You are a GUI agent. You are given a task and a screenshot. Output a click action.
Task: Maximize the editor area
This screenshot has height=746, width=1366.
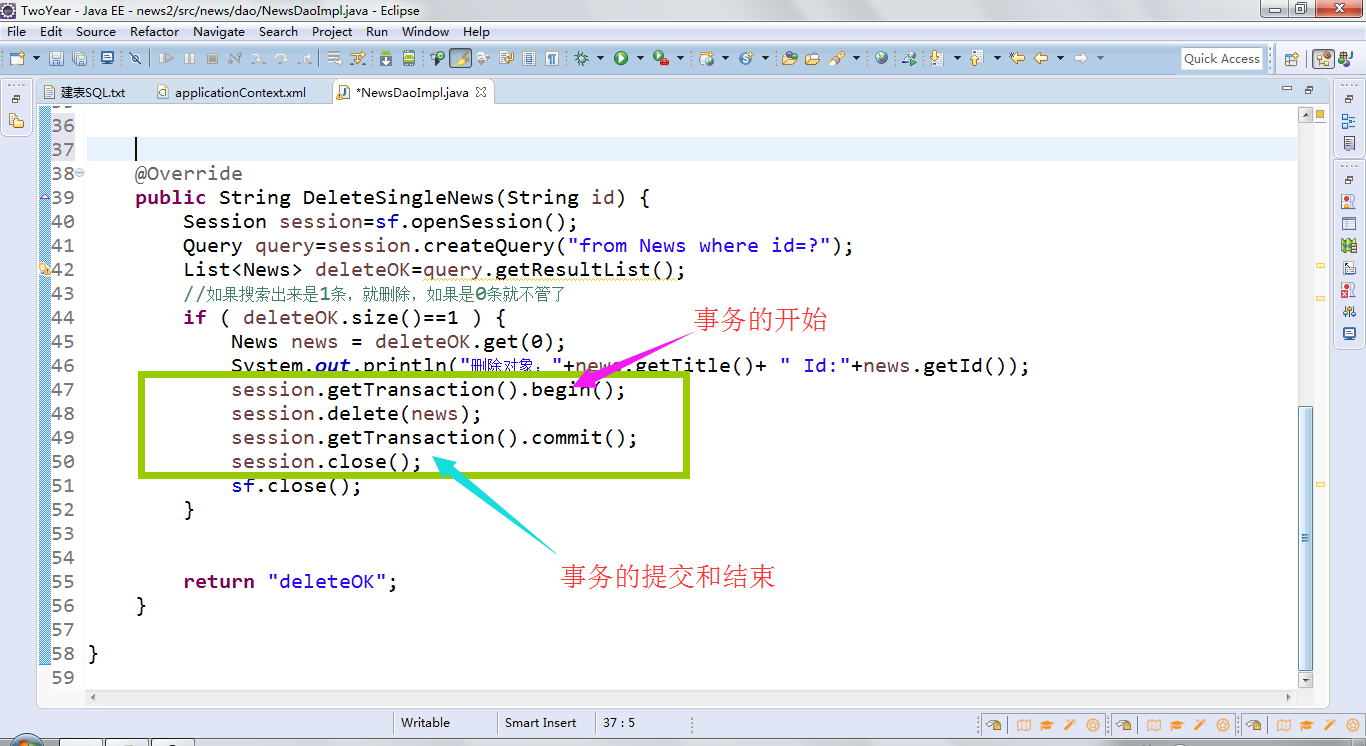pyautogui.click(x=1308, y=89)
